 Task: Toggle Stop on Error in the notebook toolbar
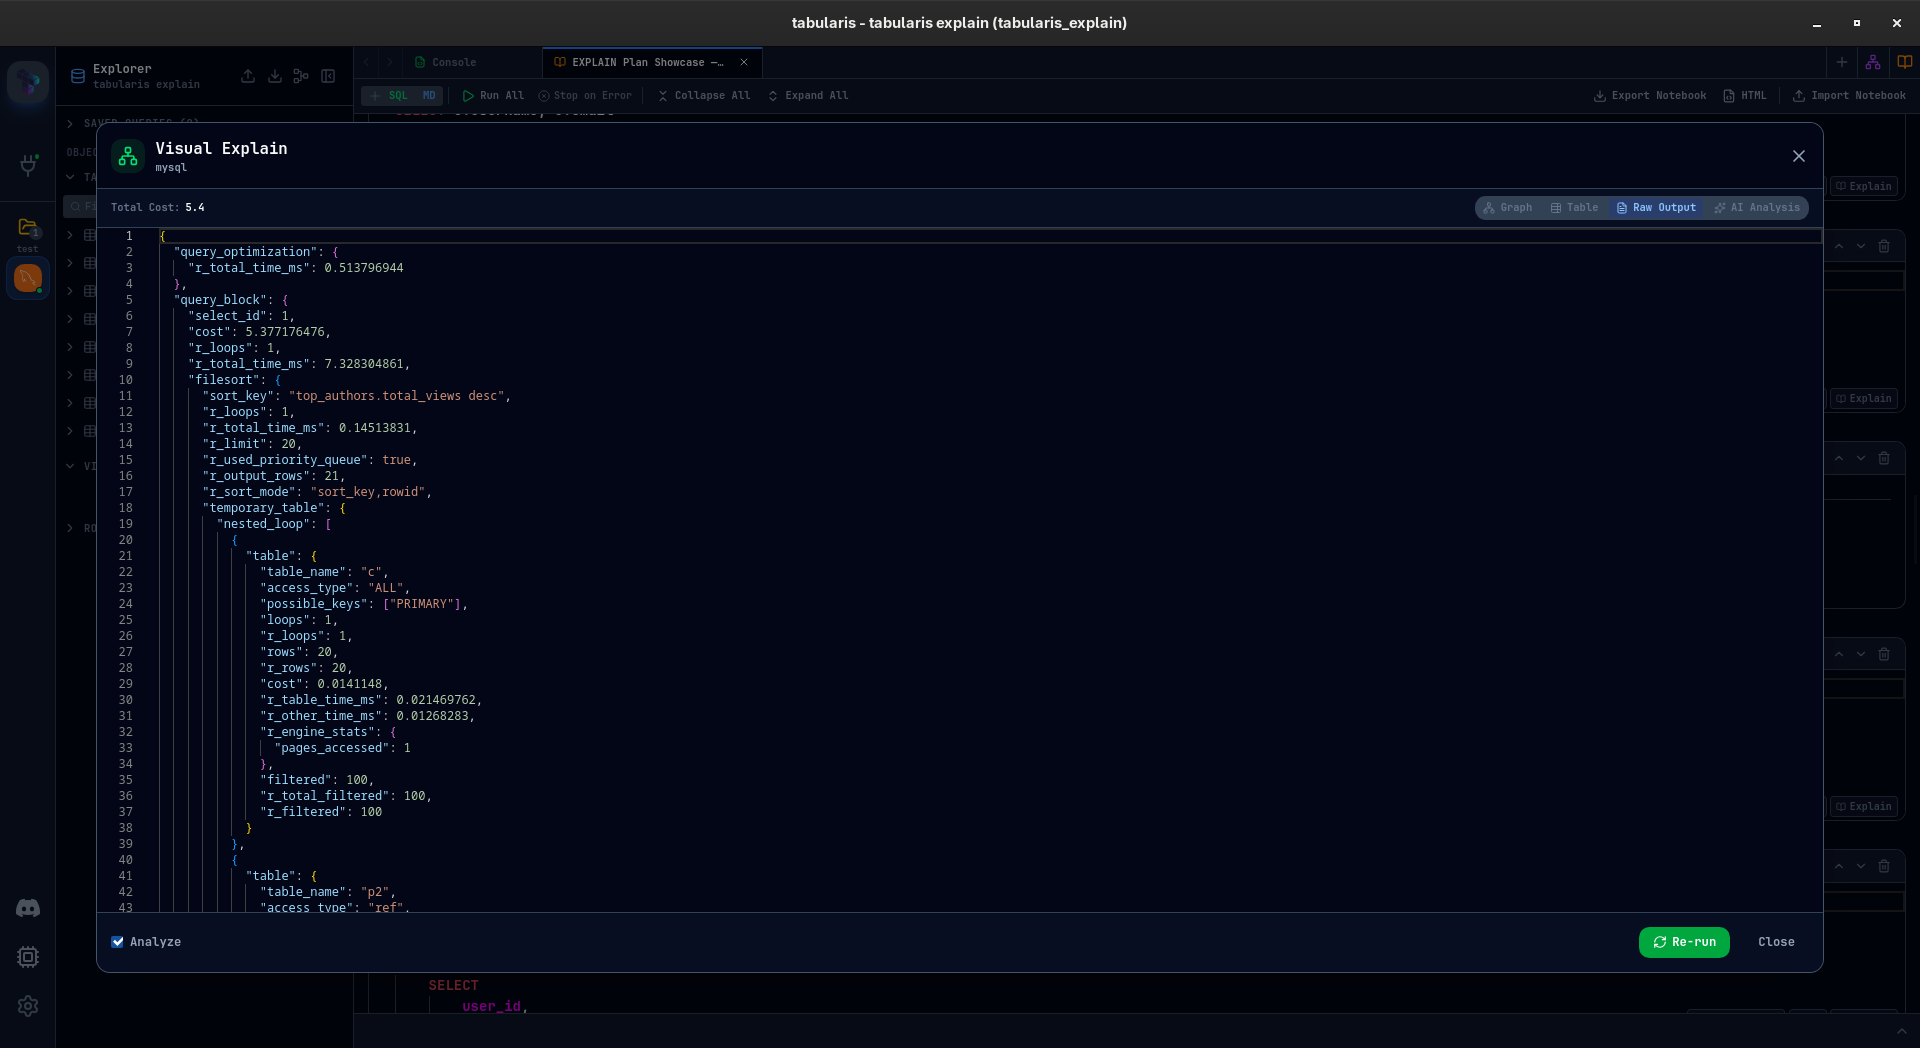point(585,95)
